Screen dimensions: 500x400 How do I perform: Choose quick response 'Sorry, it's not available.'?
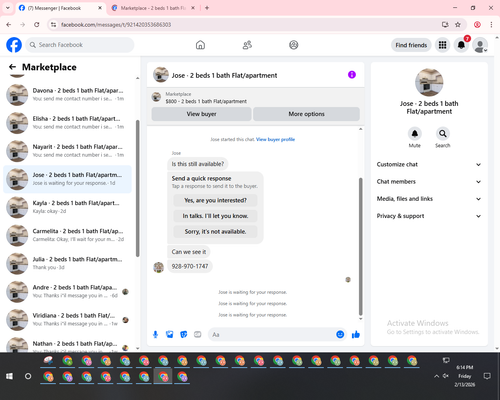coord(215,231)
